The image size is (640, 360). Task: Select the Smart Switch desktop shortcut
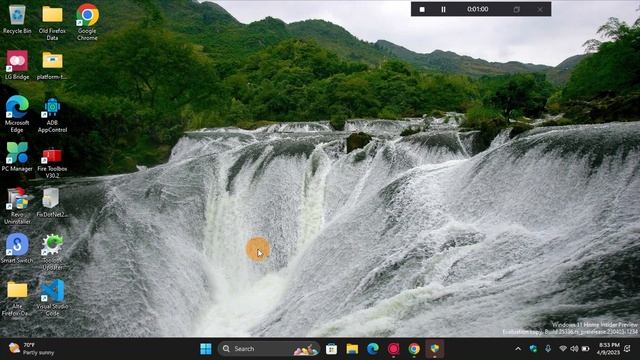coord(17,248)
